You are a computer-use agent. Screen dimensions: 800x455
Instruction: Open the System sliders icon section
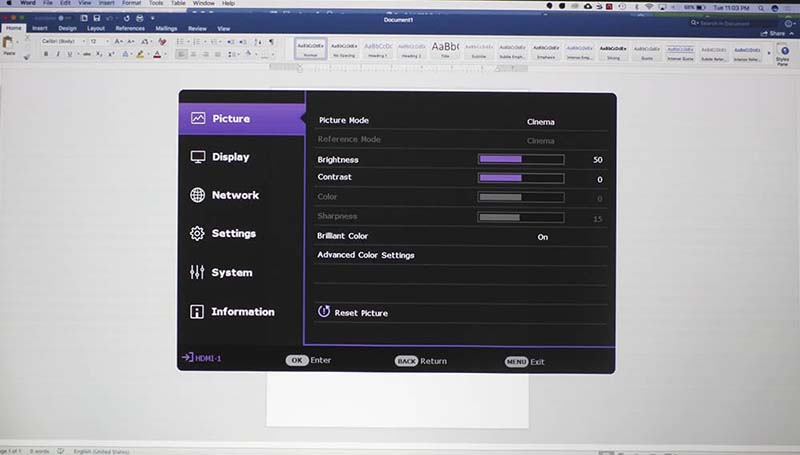[x=197, y=272]
